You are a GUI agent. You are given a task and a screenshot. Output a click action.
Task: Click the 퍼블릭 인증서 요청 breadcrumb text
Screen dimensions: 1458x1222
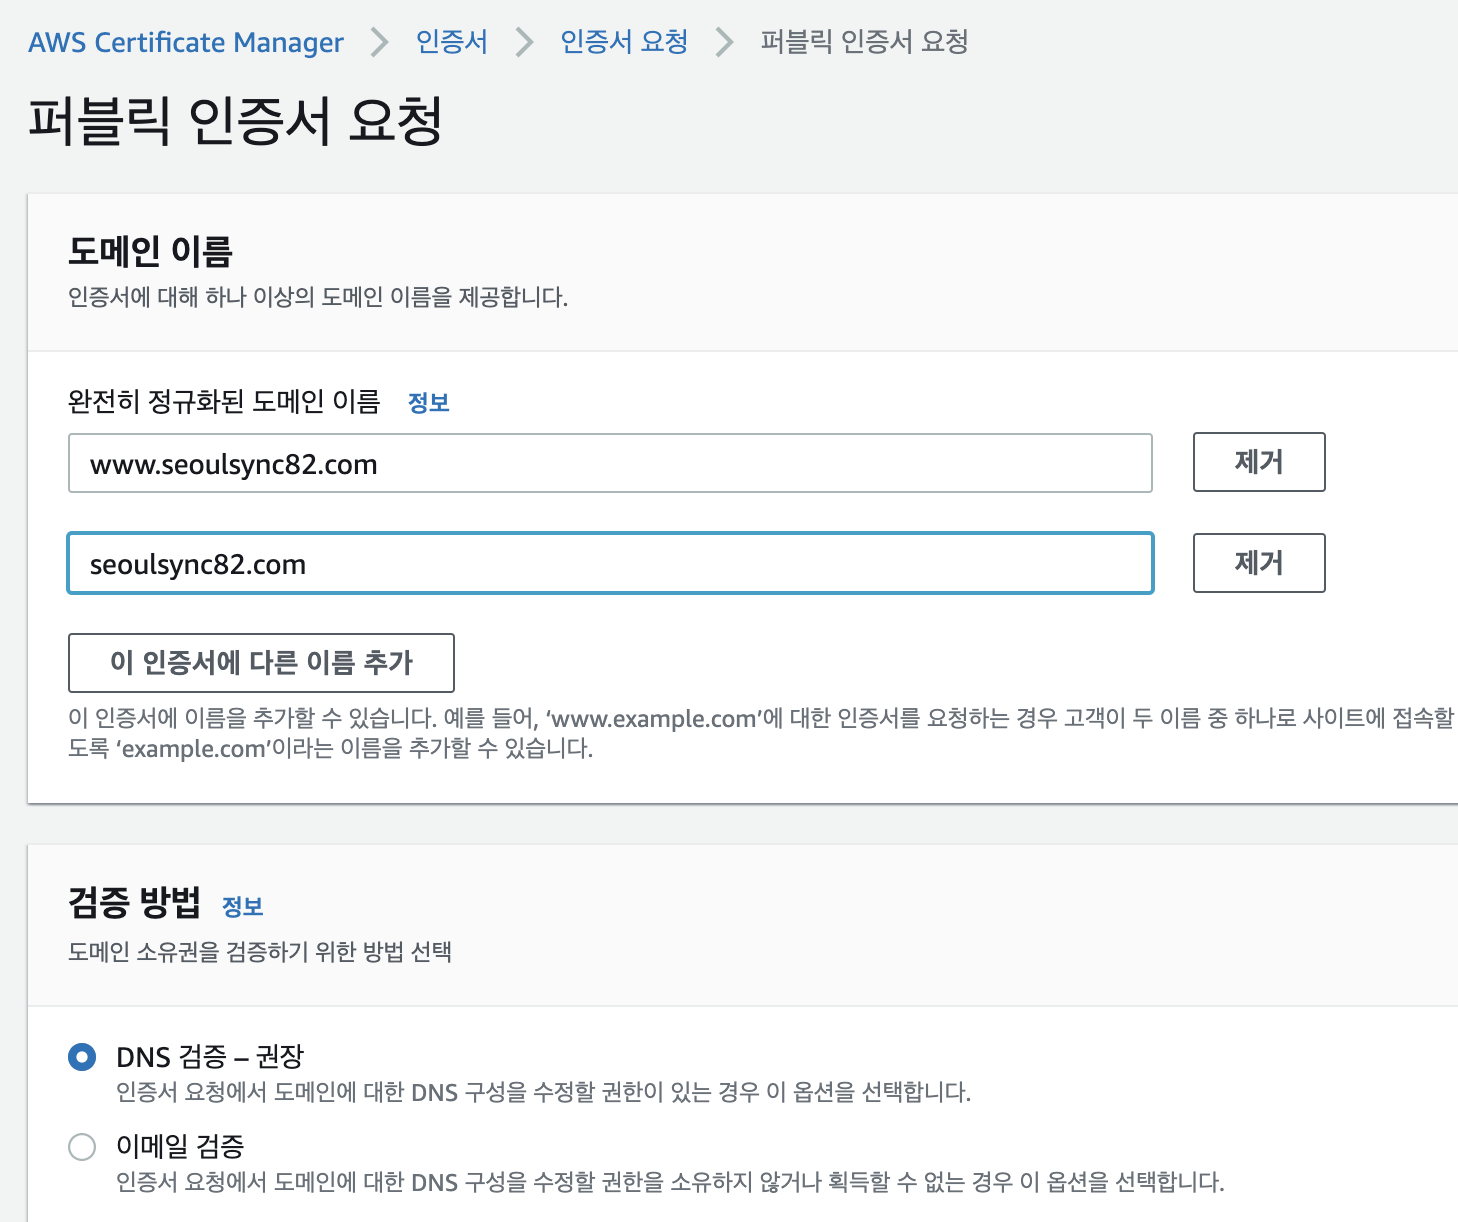pos(864,42)
